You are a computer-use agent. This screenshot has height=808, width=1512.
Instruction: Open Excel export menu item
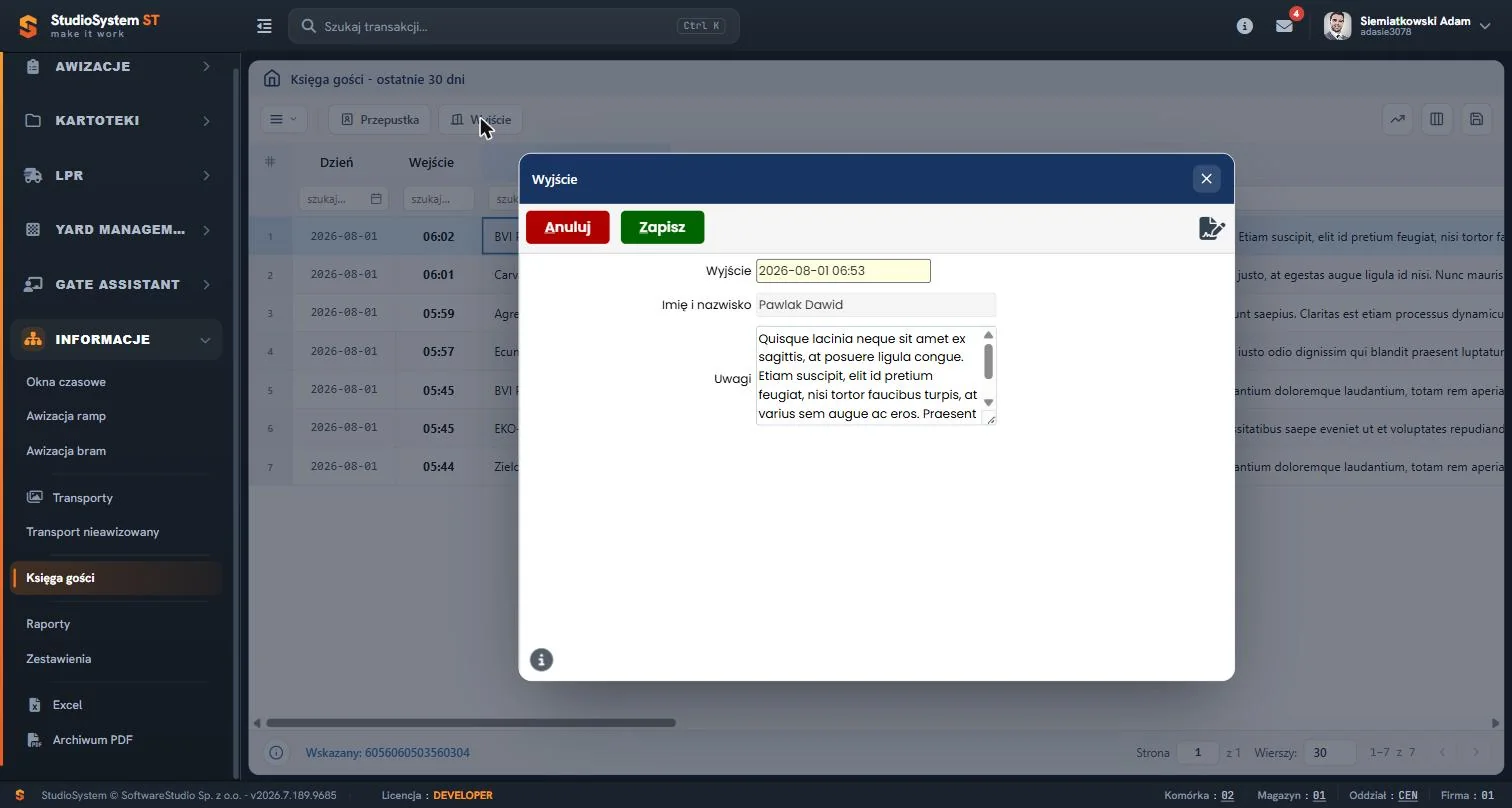pos(67,705)
